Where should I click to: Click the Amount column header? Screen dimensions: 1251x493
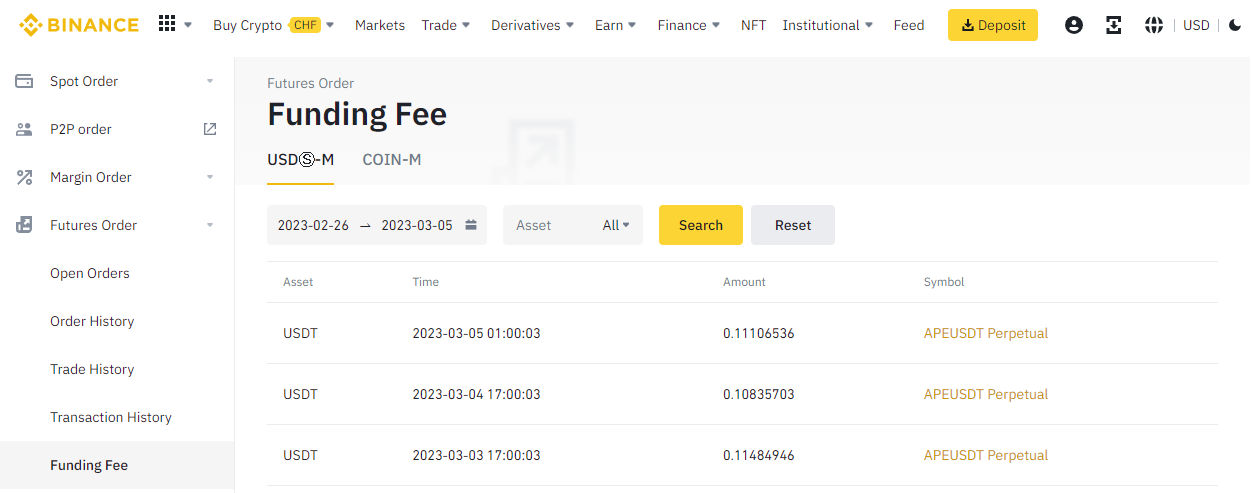click(x=744, y=282)
